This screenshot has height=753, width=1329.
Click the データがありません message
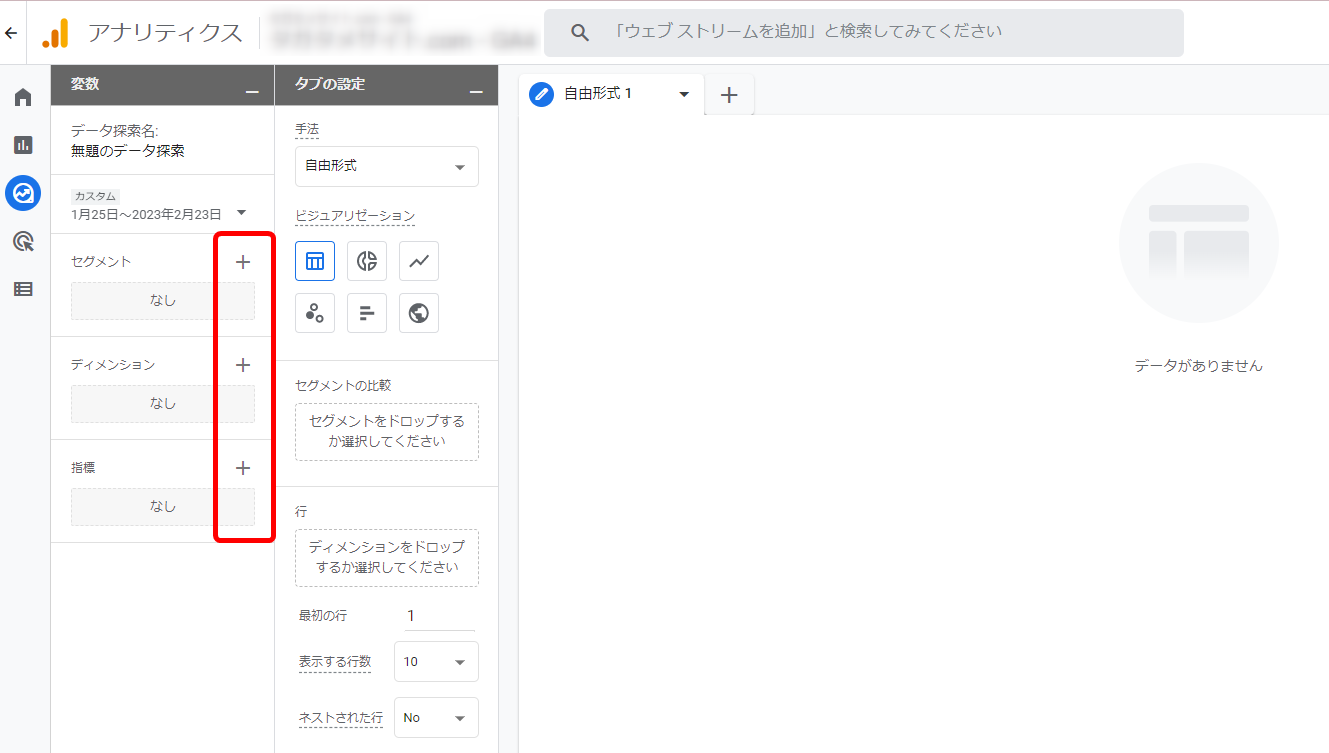click(1198, 366)
